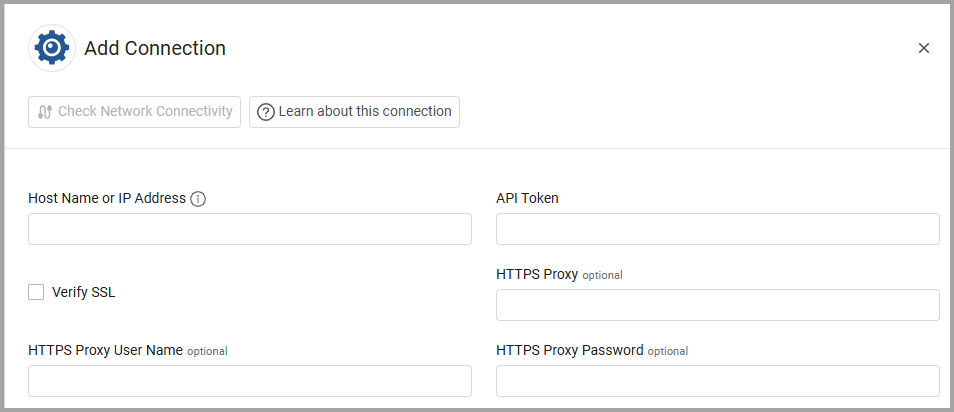Focus the HTTPS Proxy User Name field

coord(249,381)
